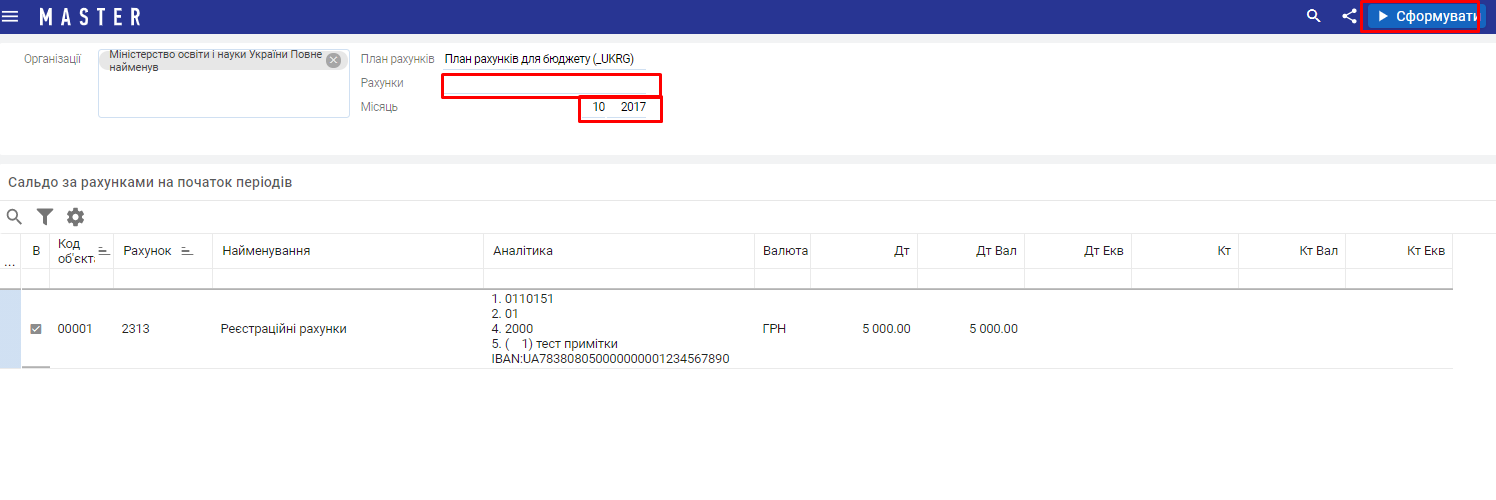Click the search icon in top bar
Viewport: 1496px width, 500px height.
pyautogui.click(x=1314, y=17)
